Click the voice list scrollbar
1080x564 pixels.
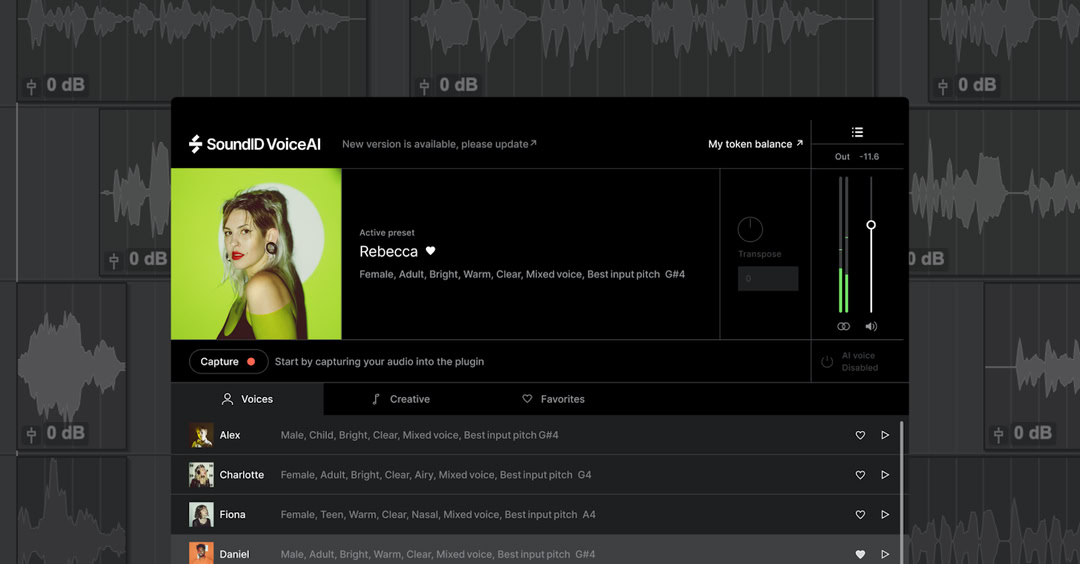tap(901, 492)
